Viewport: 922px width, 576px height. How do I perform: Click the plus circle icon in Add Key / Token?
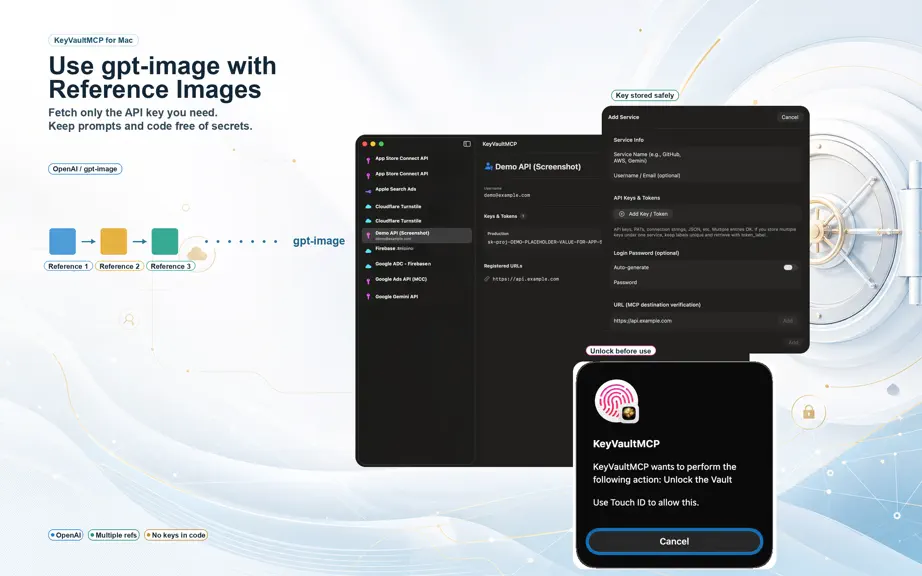[x=622, y=214]
